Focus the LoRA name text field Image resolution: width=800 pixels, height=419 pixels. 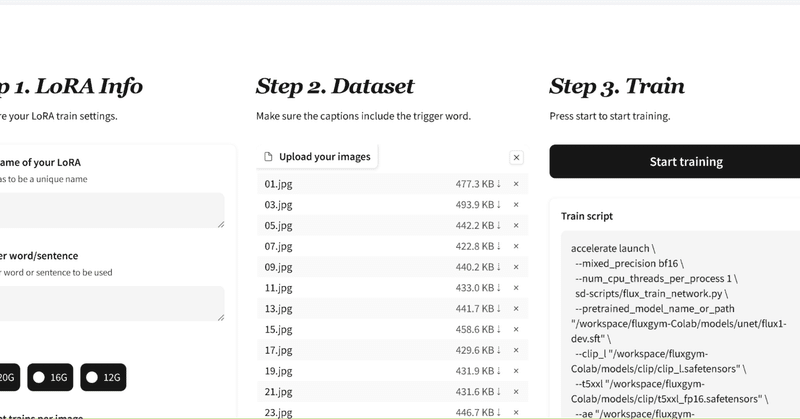[x=110, y=210]
